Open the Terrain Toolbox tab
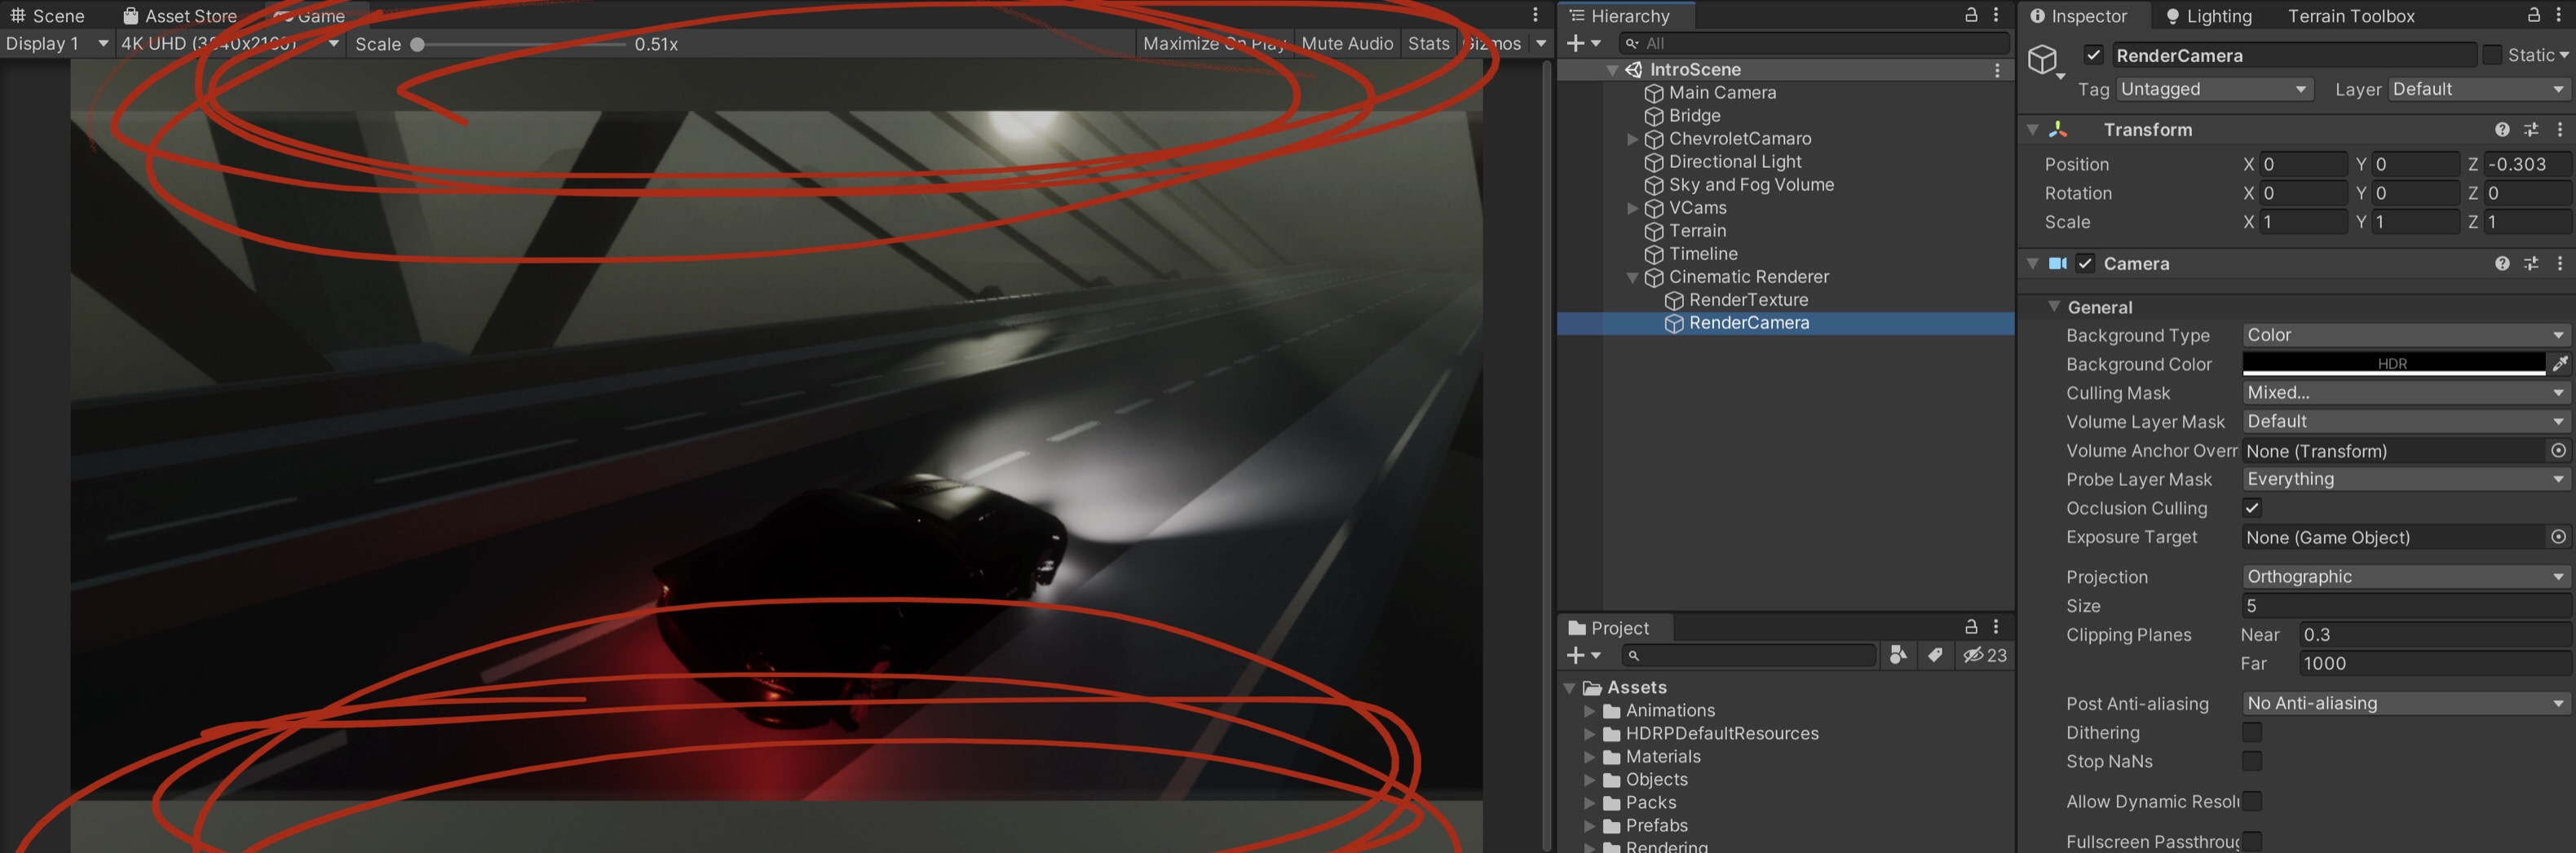The height and width of the screenshot is (853, 2576). point(2350,16)
